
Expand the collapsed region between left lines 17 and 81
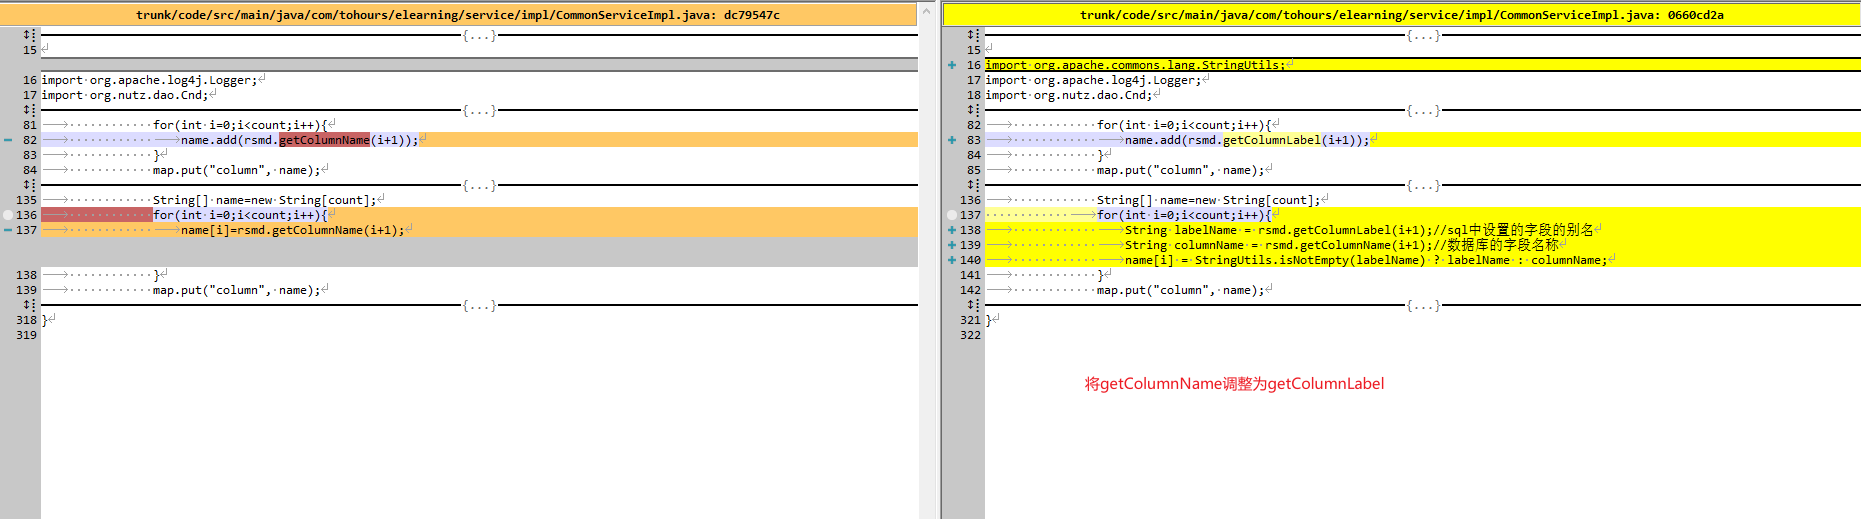pos(479,110)
